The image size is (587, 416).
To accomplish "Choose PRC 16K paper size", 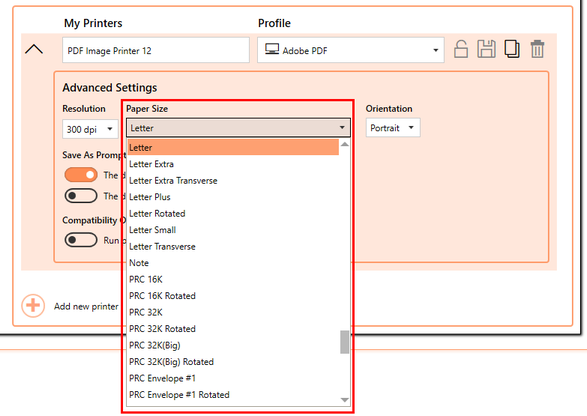I will (x=233, y=279).
